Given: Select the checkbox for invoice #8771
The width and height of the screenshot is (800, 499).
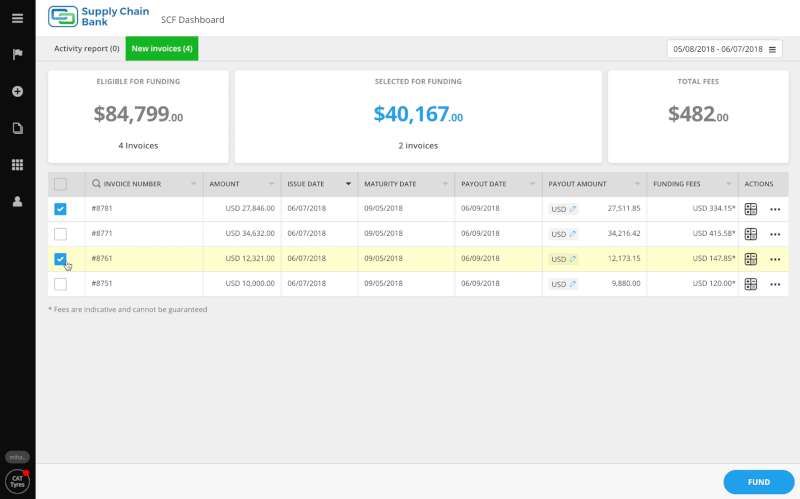Looking at the screenshot, I should click(60, 234).
